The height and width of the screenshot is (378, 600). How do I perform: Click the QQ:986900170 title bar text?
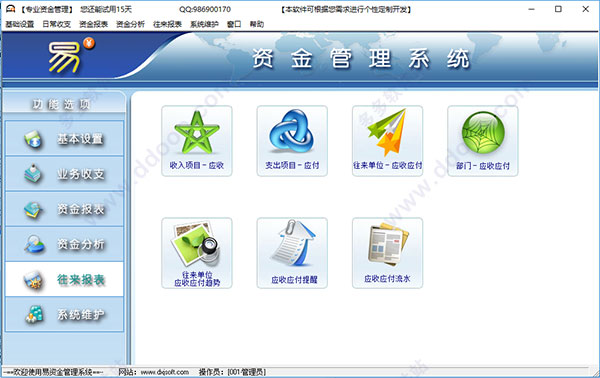pos(205,9)
